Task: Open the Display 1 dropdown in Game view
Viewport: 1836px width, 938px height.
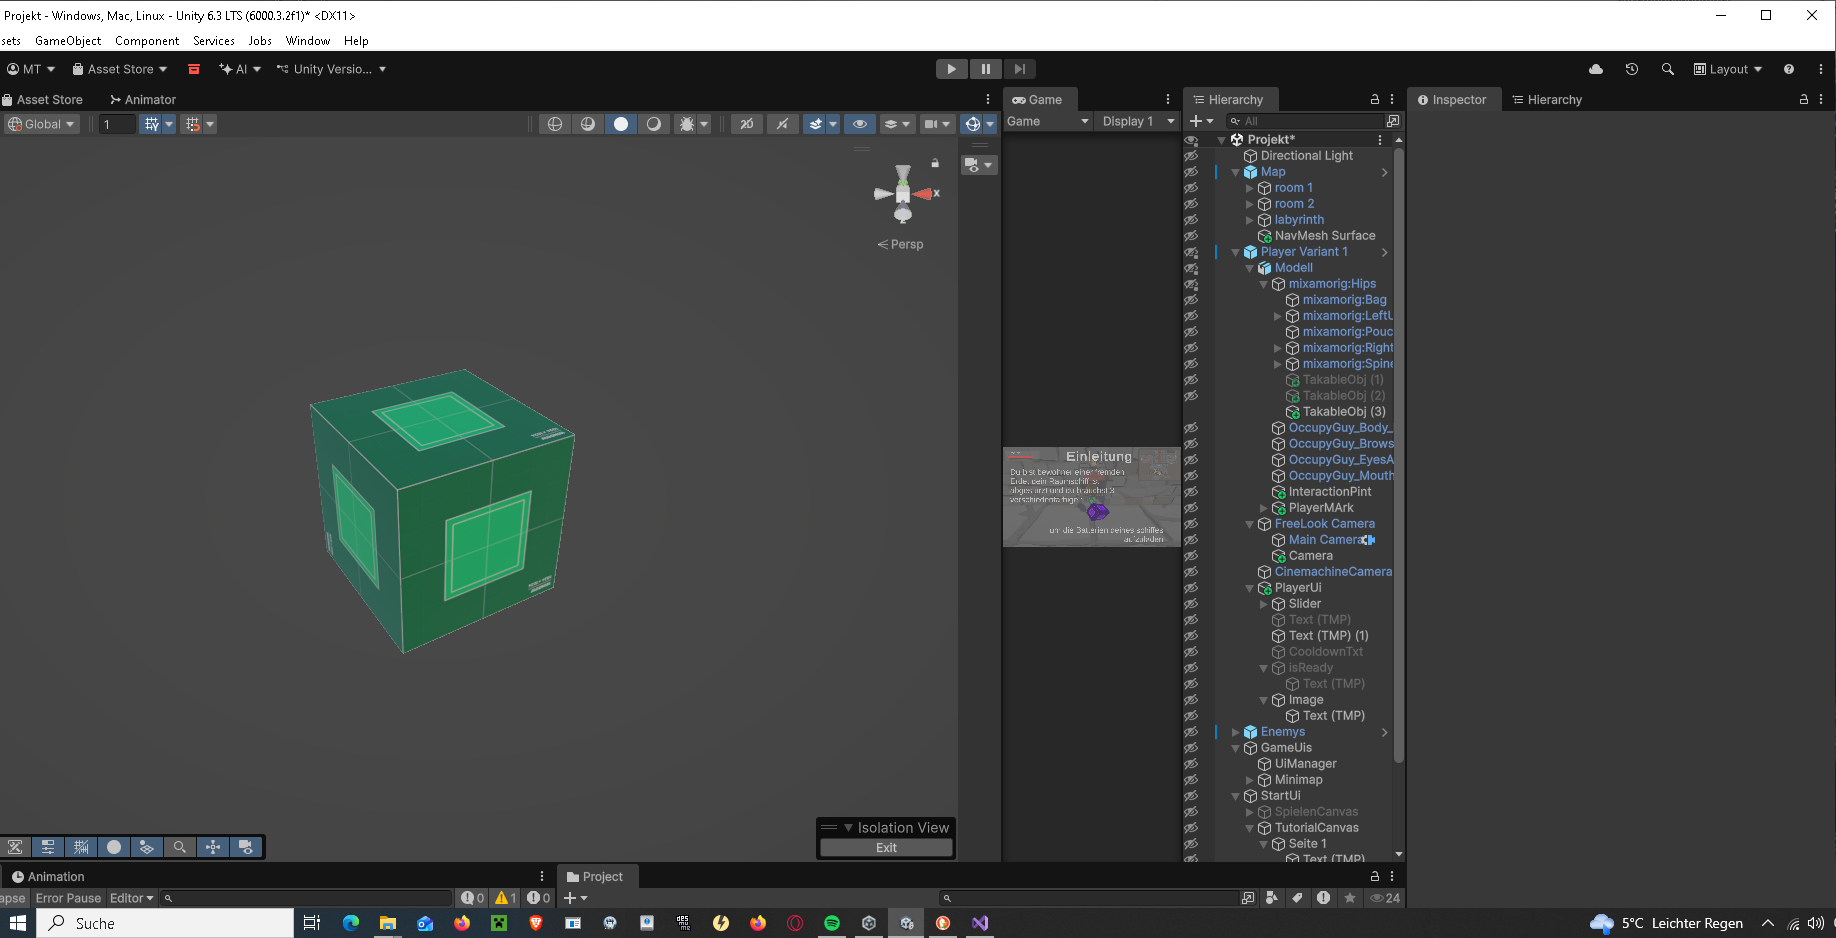Action: point(1138,121)
